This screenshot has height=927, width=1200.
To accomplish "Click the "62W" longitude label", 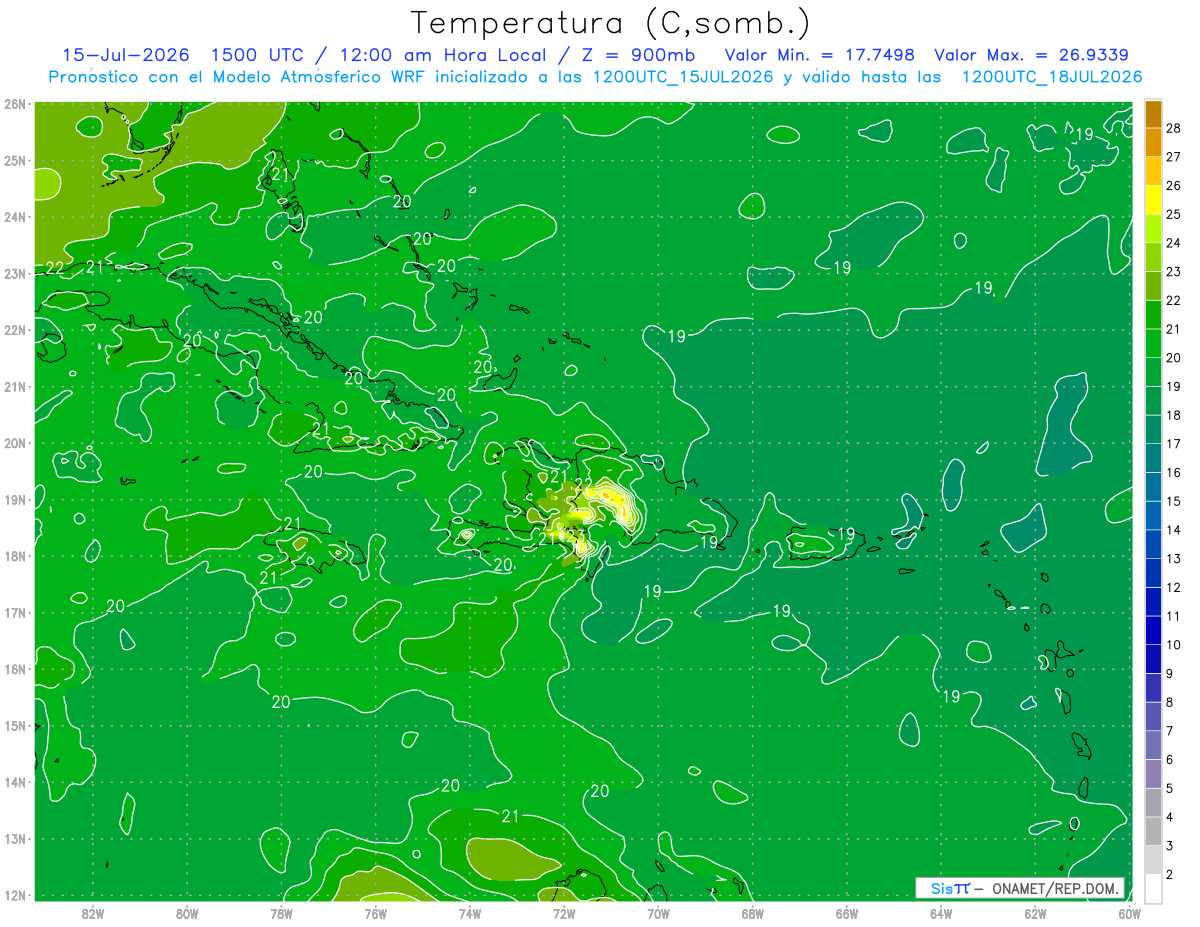I will point(1035,913).
